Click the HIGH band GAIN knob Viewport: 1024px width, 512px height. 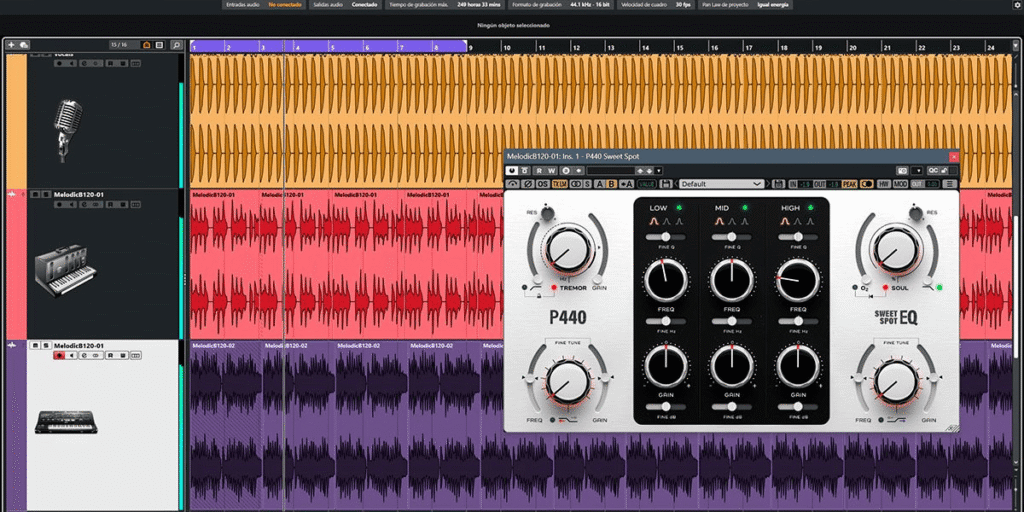click(x=798, y=366)
